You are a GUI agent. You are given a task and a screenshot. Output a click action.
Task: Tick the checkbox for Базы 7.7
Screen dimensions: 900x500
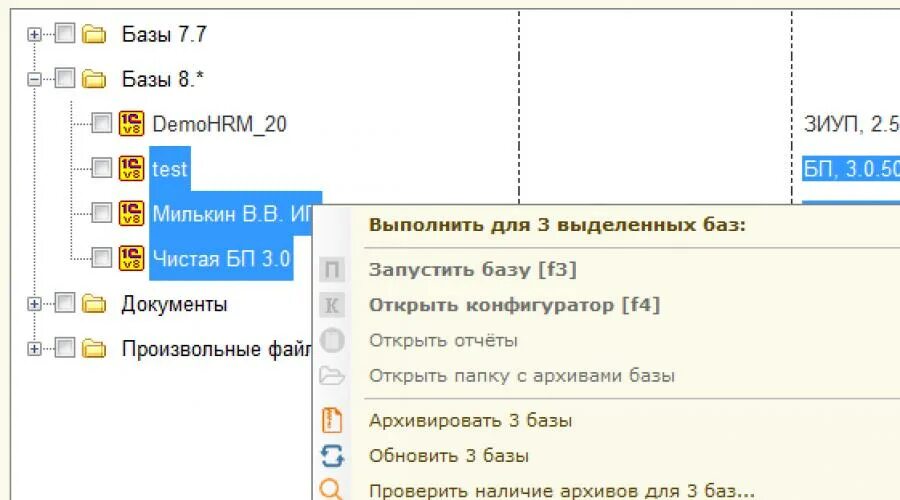coord(64,33)
